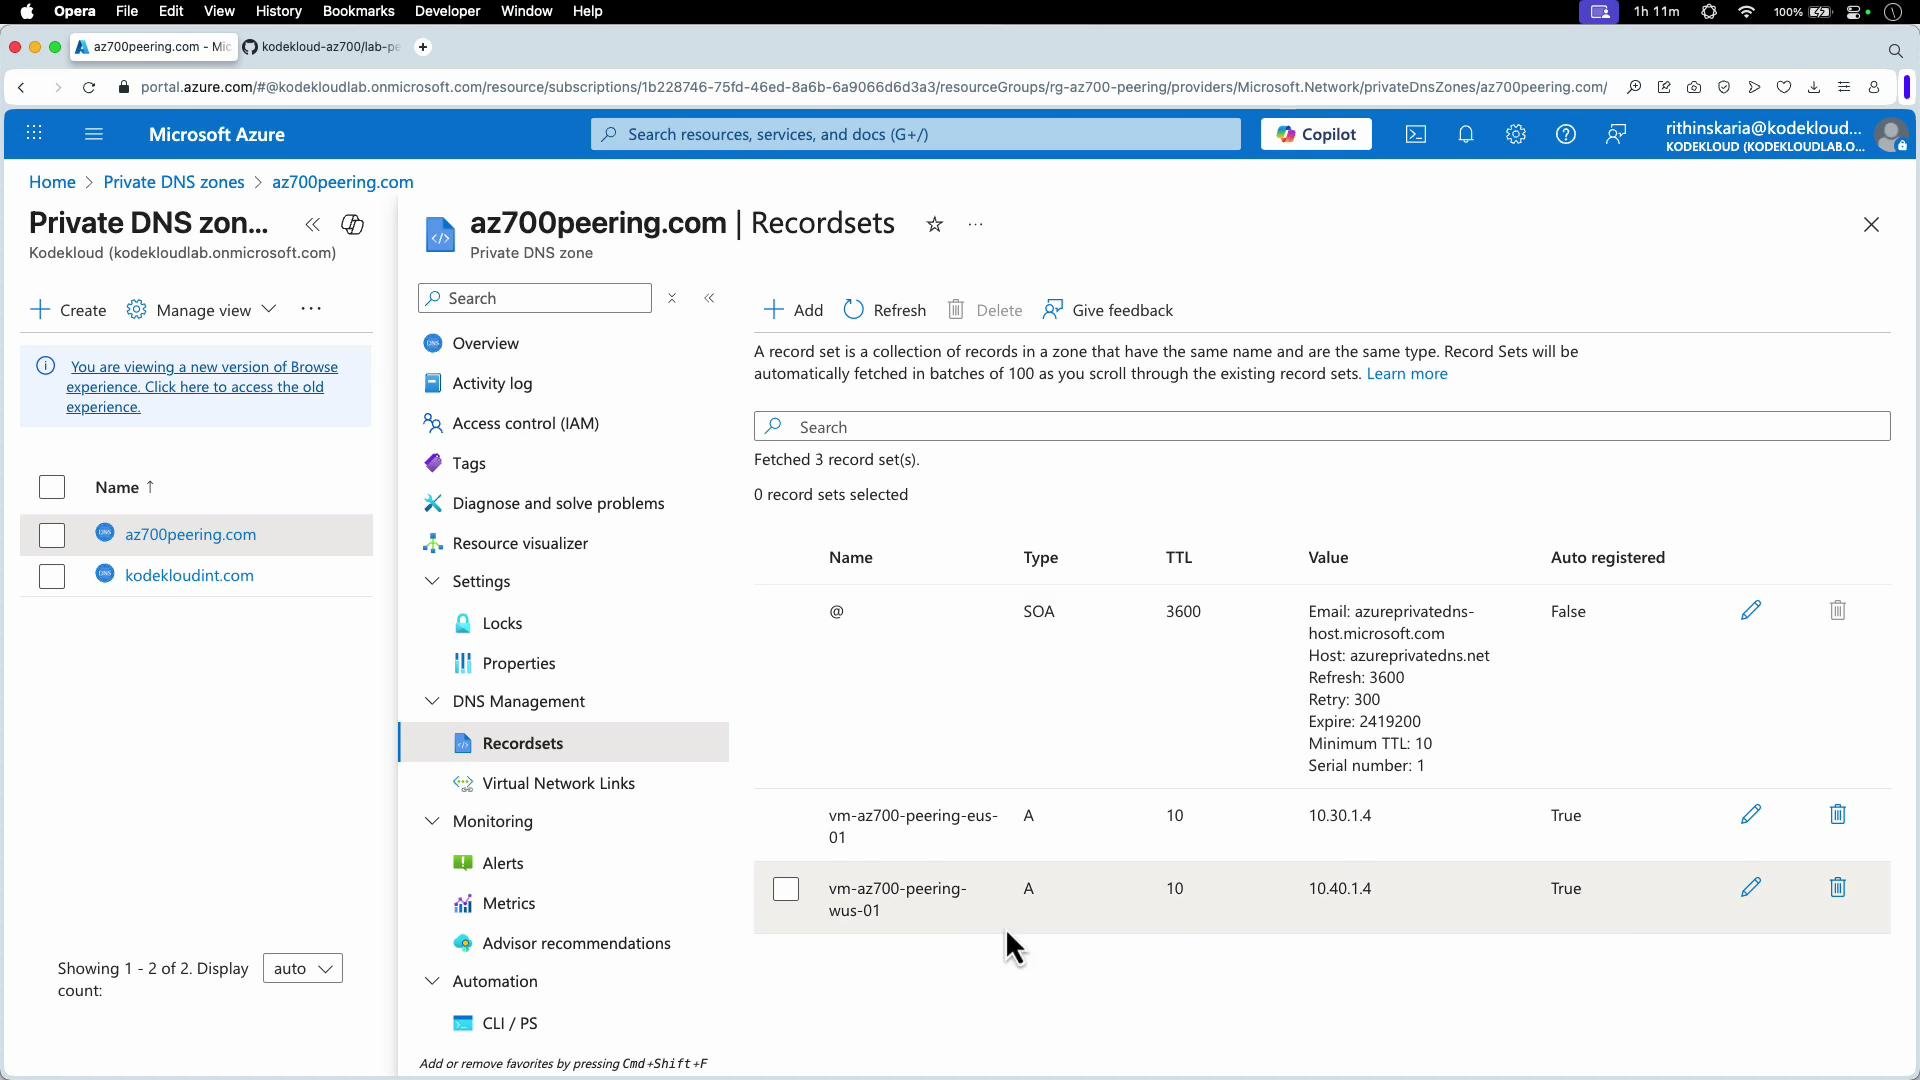1920x1080 pixels.
Task: Open the Locks setting
Action: click(x=502, y=623)
